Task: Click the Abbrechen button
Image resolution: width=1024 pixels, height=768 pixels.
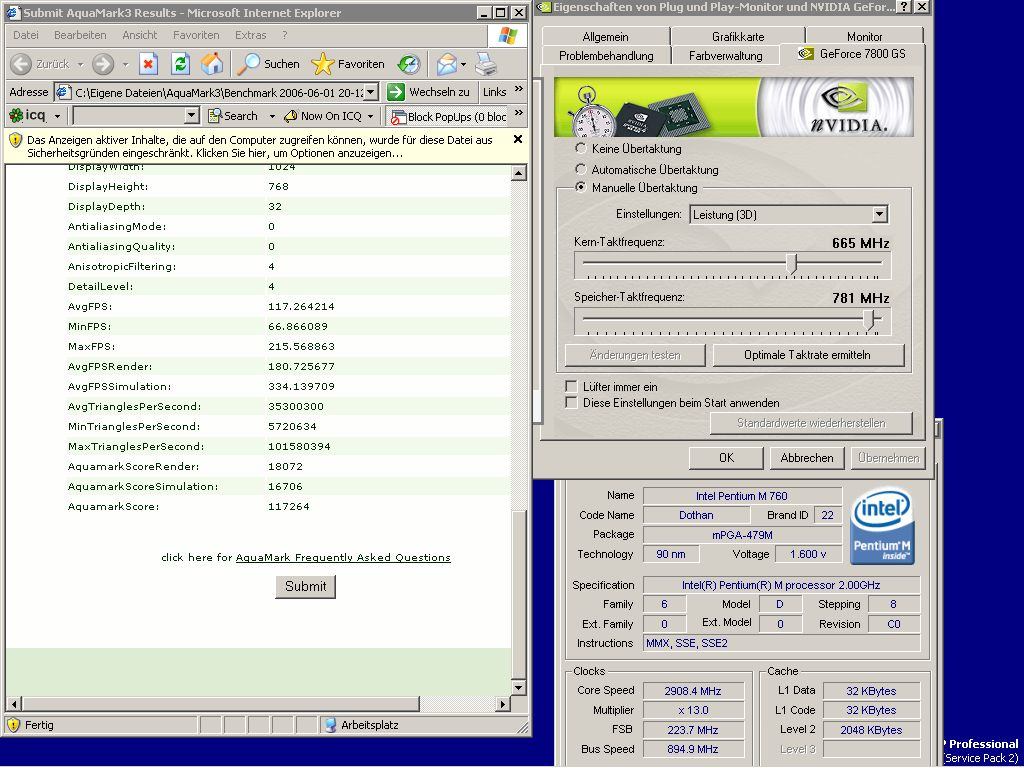Action: [807, 458]
